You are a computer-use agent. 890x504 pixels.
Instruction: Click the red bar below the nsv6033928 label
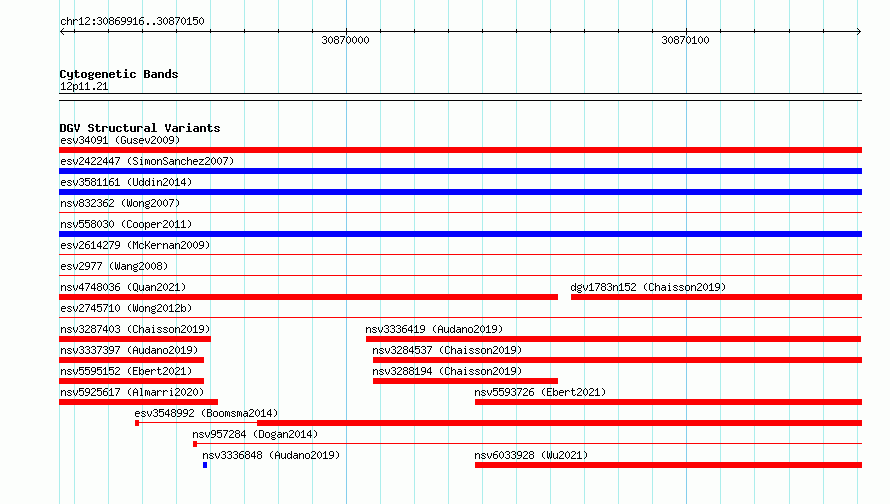[669, 465]
